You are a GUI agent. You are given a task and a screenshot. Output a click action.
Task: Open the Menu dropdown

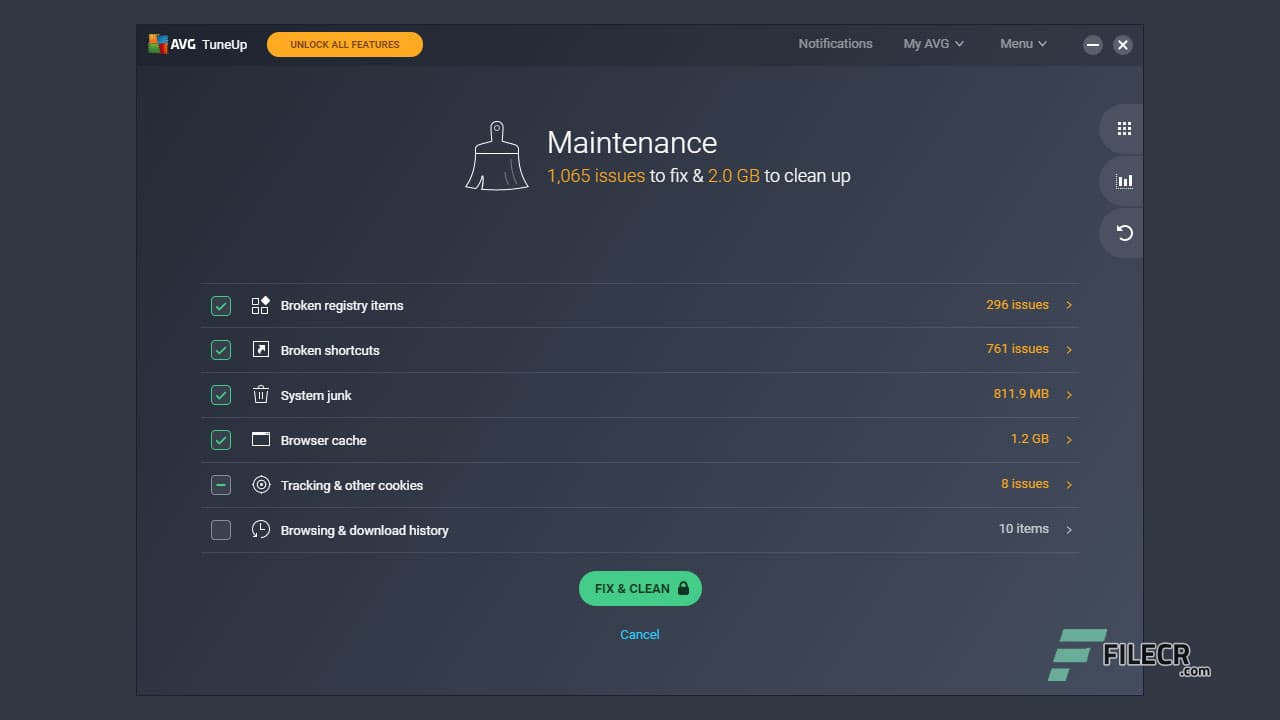(x=1022, y=44)
